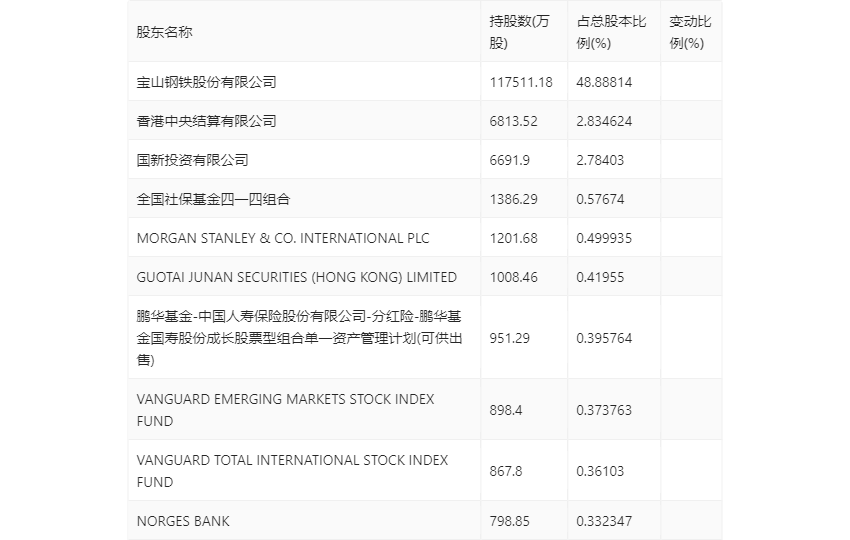The image size is (850, 540).
Task: Click the percentage 0.57674
Action: 600,199
